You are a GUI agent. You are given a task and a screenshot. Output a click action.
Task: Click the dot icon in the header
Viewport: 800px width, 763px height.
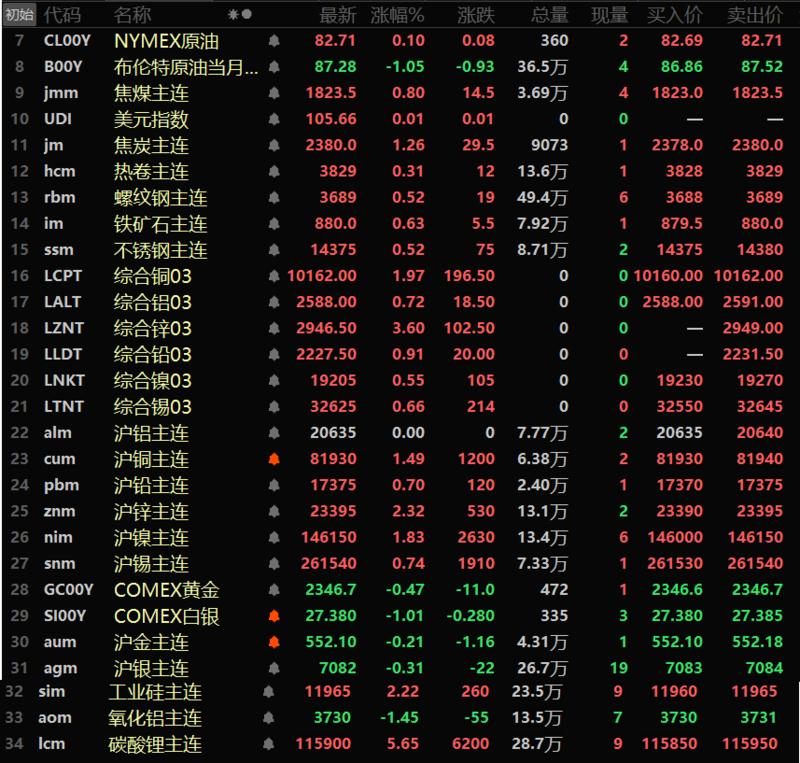pos(246,14)
